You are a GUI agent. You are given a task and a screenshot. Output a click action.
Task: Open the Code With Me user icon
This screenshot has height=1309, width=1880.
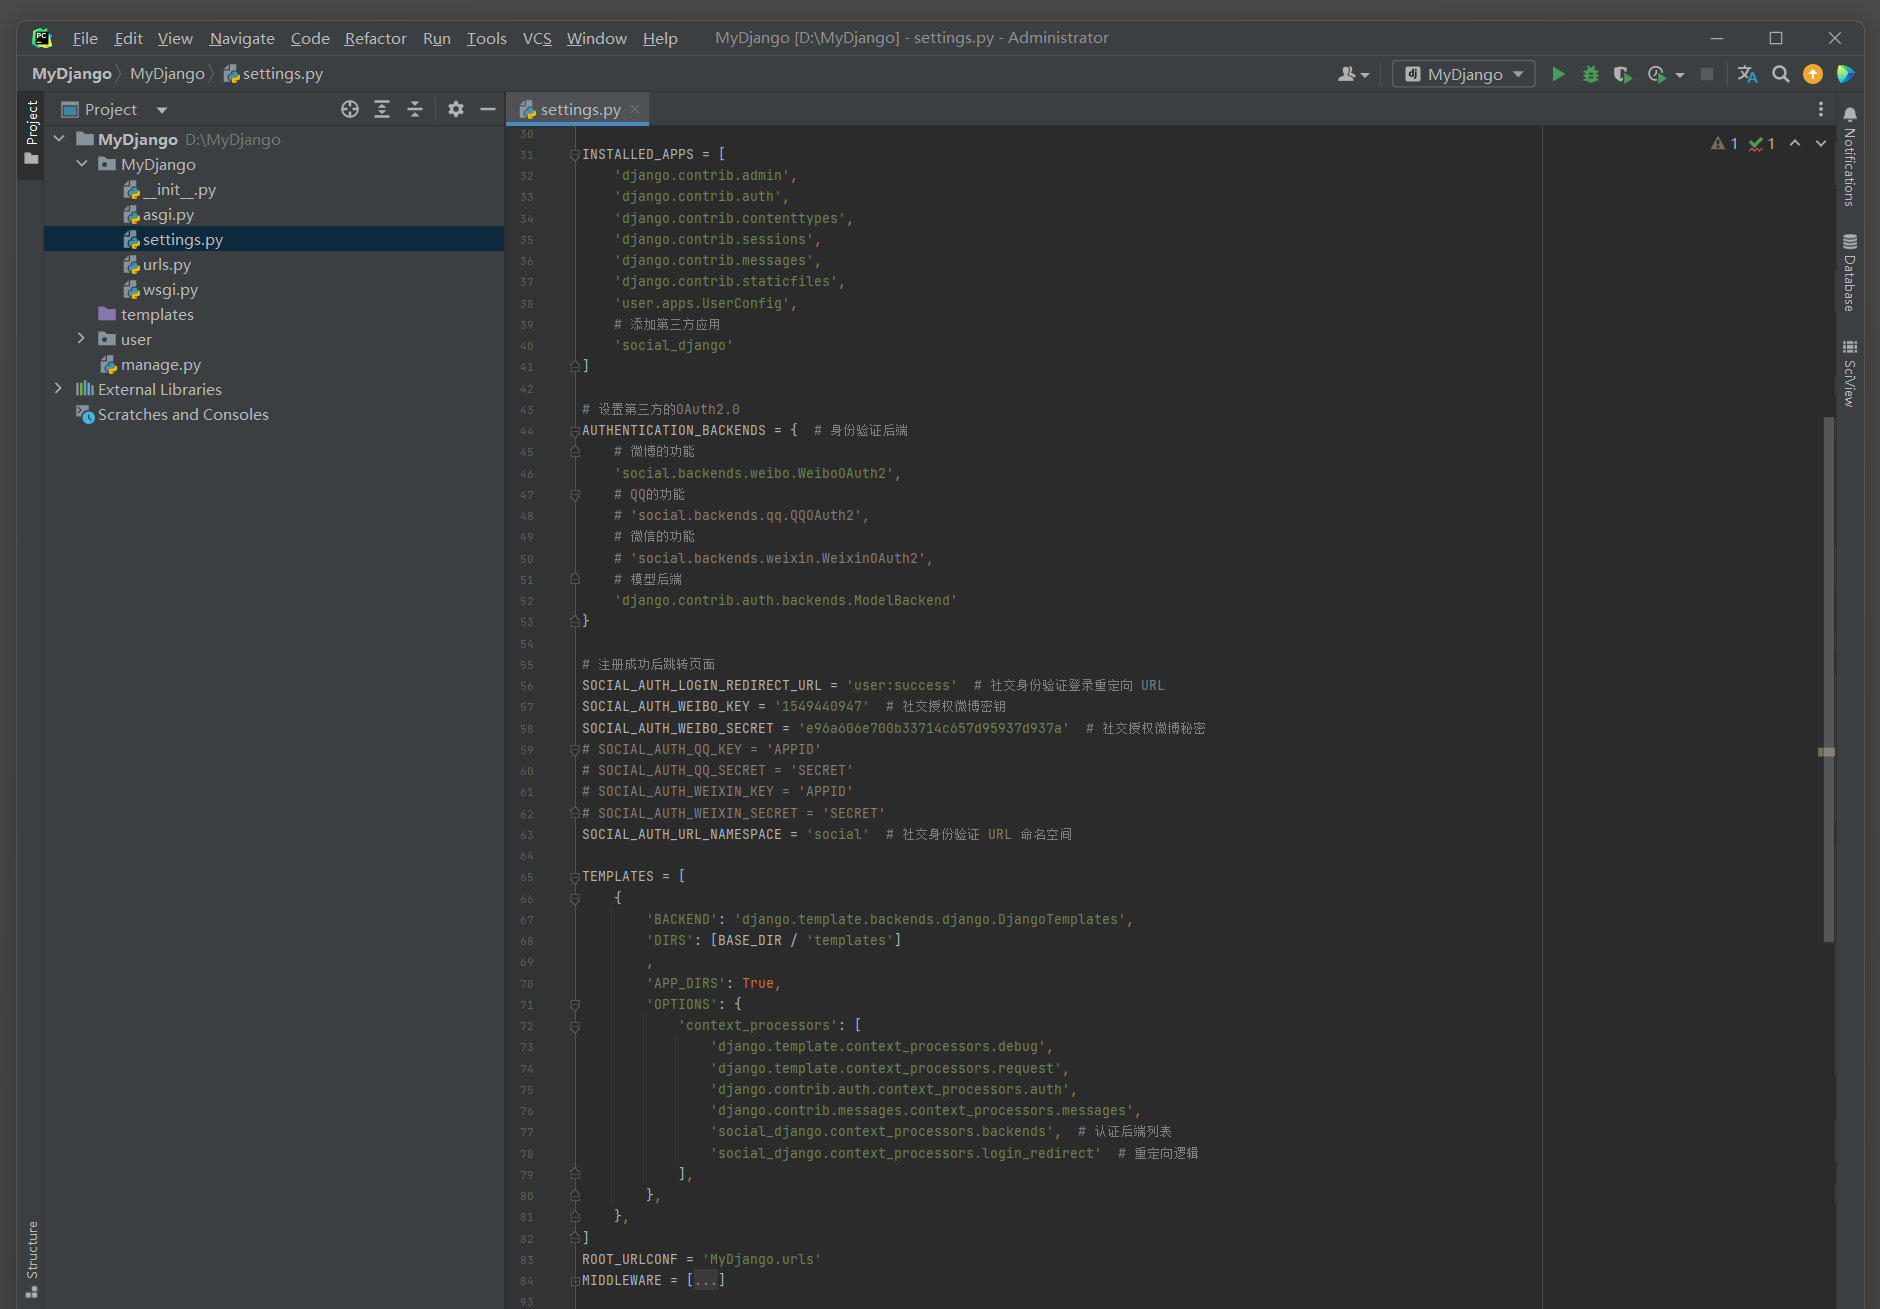coord(1352,74)
